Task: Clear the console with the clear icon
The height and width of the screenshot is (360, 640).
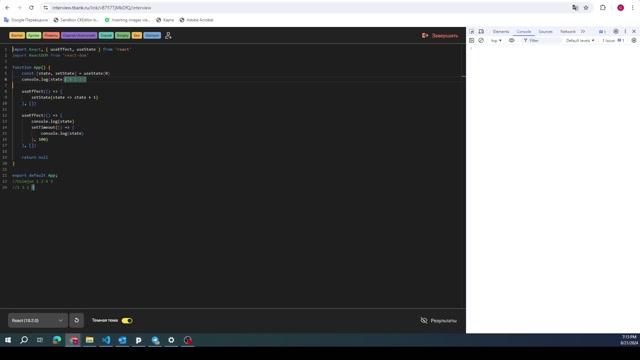Action: (481, 40)
